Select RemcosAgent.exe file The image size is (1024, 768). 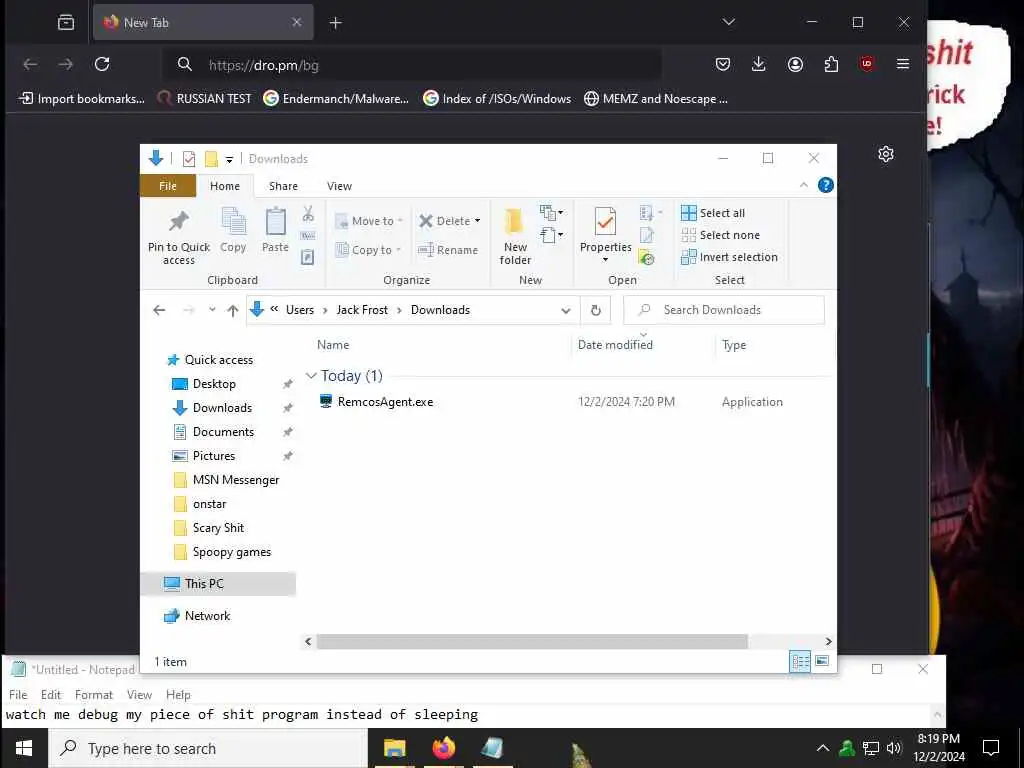385,402
